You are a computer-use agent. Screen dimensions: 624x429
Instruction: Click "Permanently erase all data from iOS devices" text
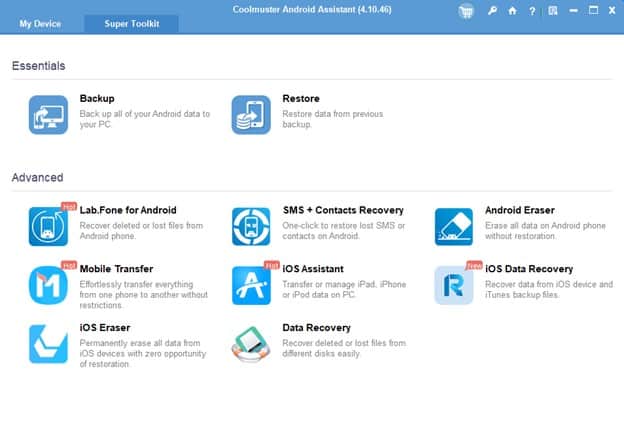click(142, 354)
